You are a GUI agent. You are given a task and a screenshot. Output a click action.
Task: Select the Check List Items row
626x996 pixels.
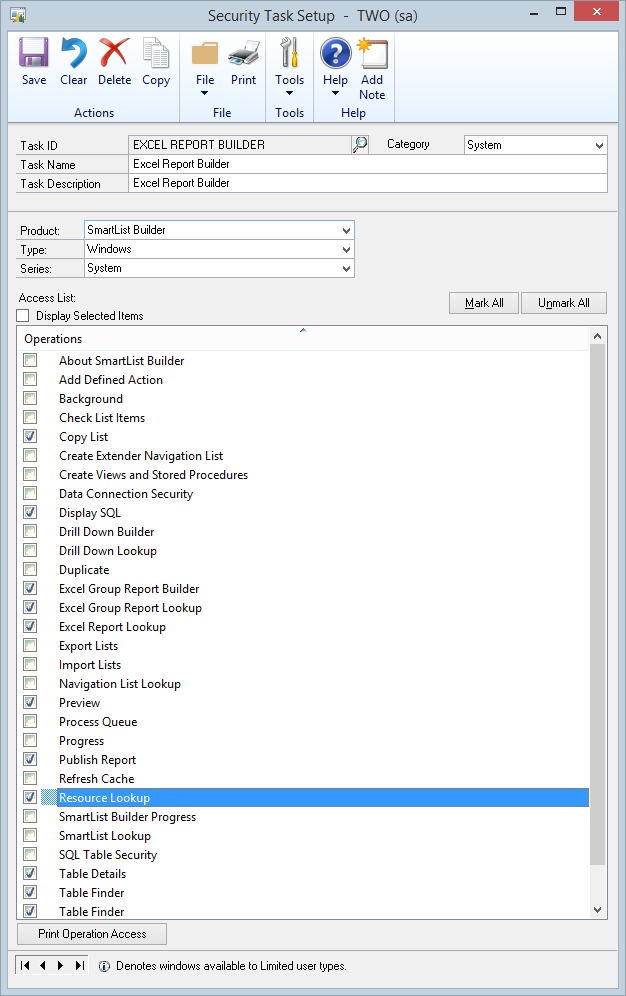click(303, 417)
